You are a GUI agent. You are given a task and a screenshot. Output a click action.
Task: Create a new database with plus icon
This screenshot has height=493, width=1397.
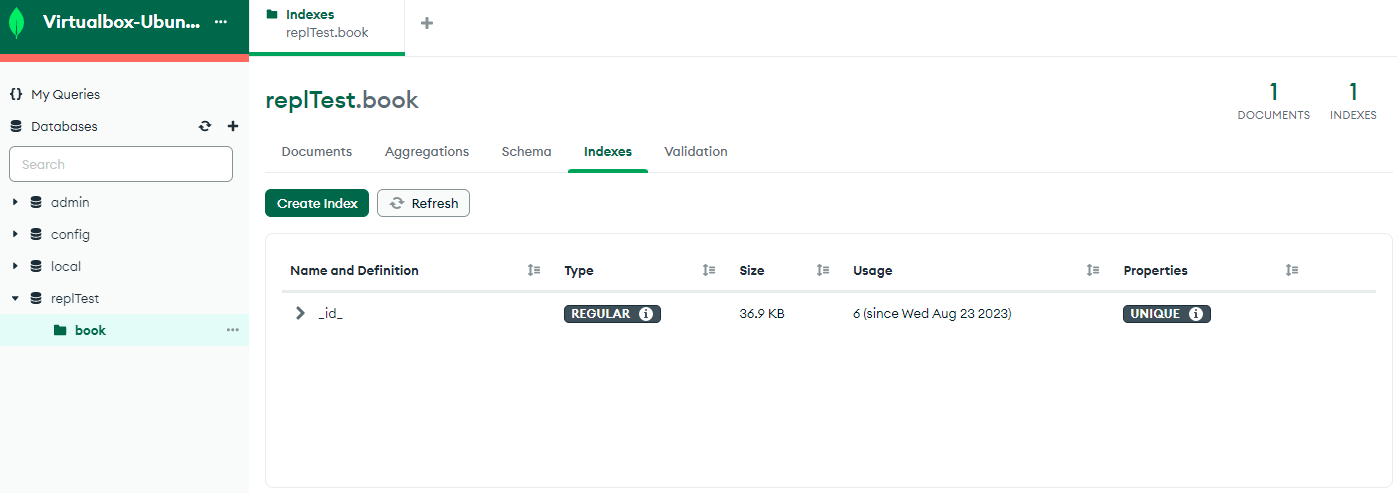point(233,126)
